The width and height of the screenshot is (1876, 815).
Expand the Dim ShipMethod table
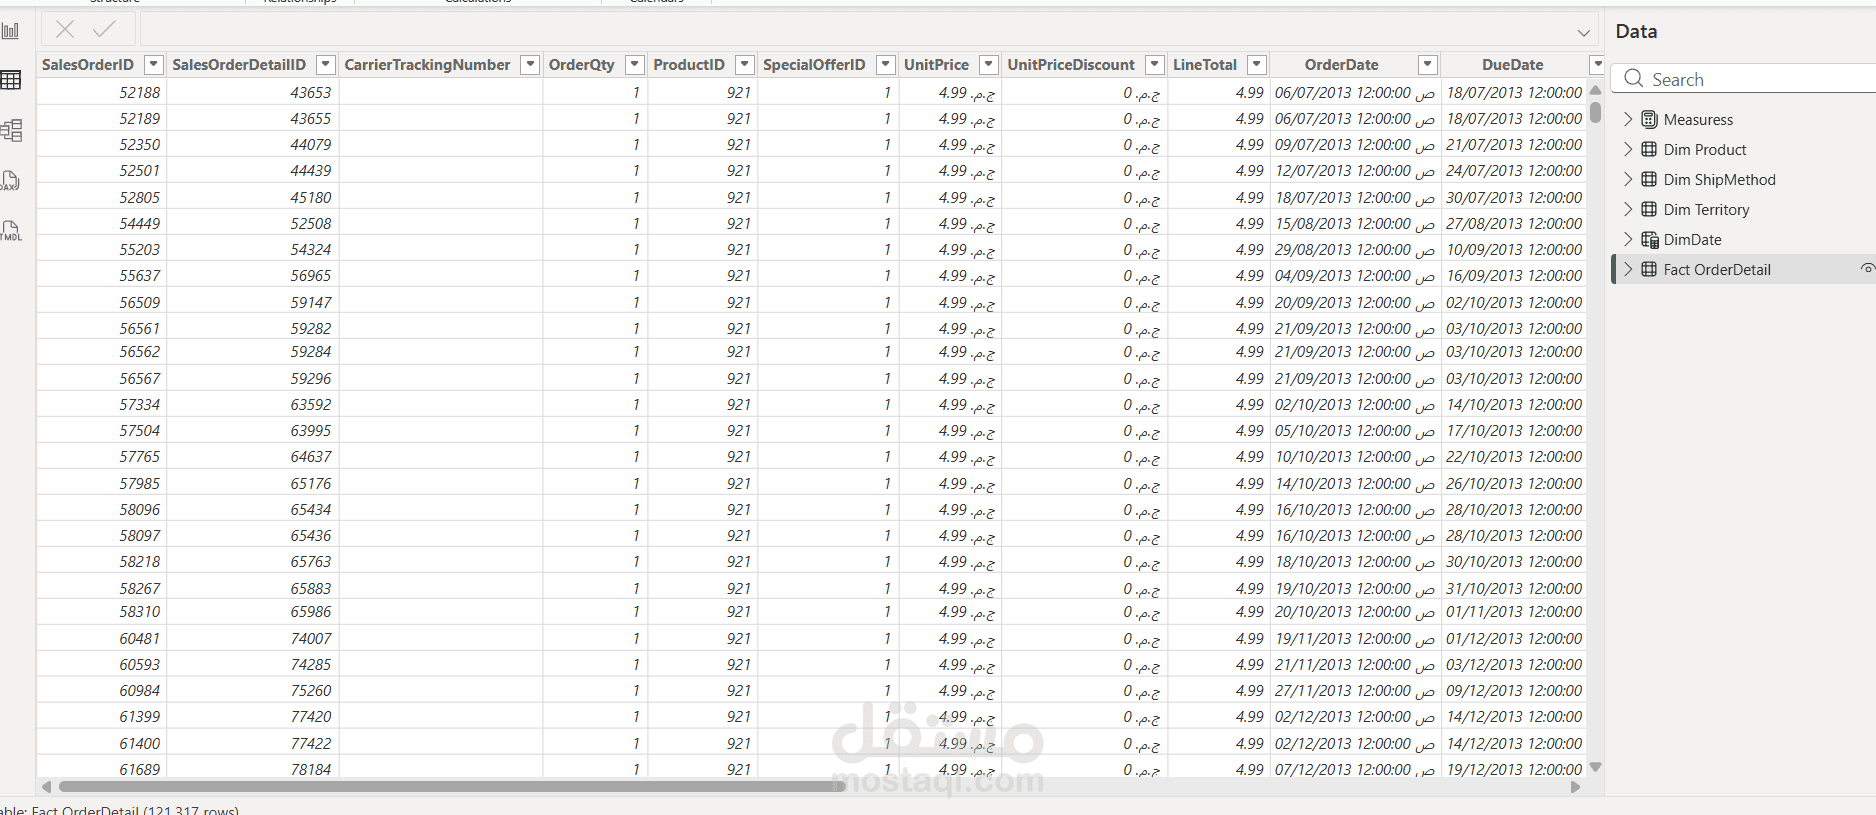pyautogui.click(x=1628, y=179)
